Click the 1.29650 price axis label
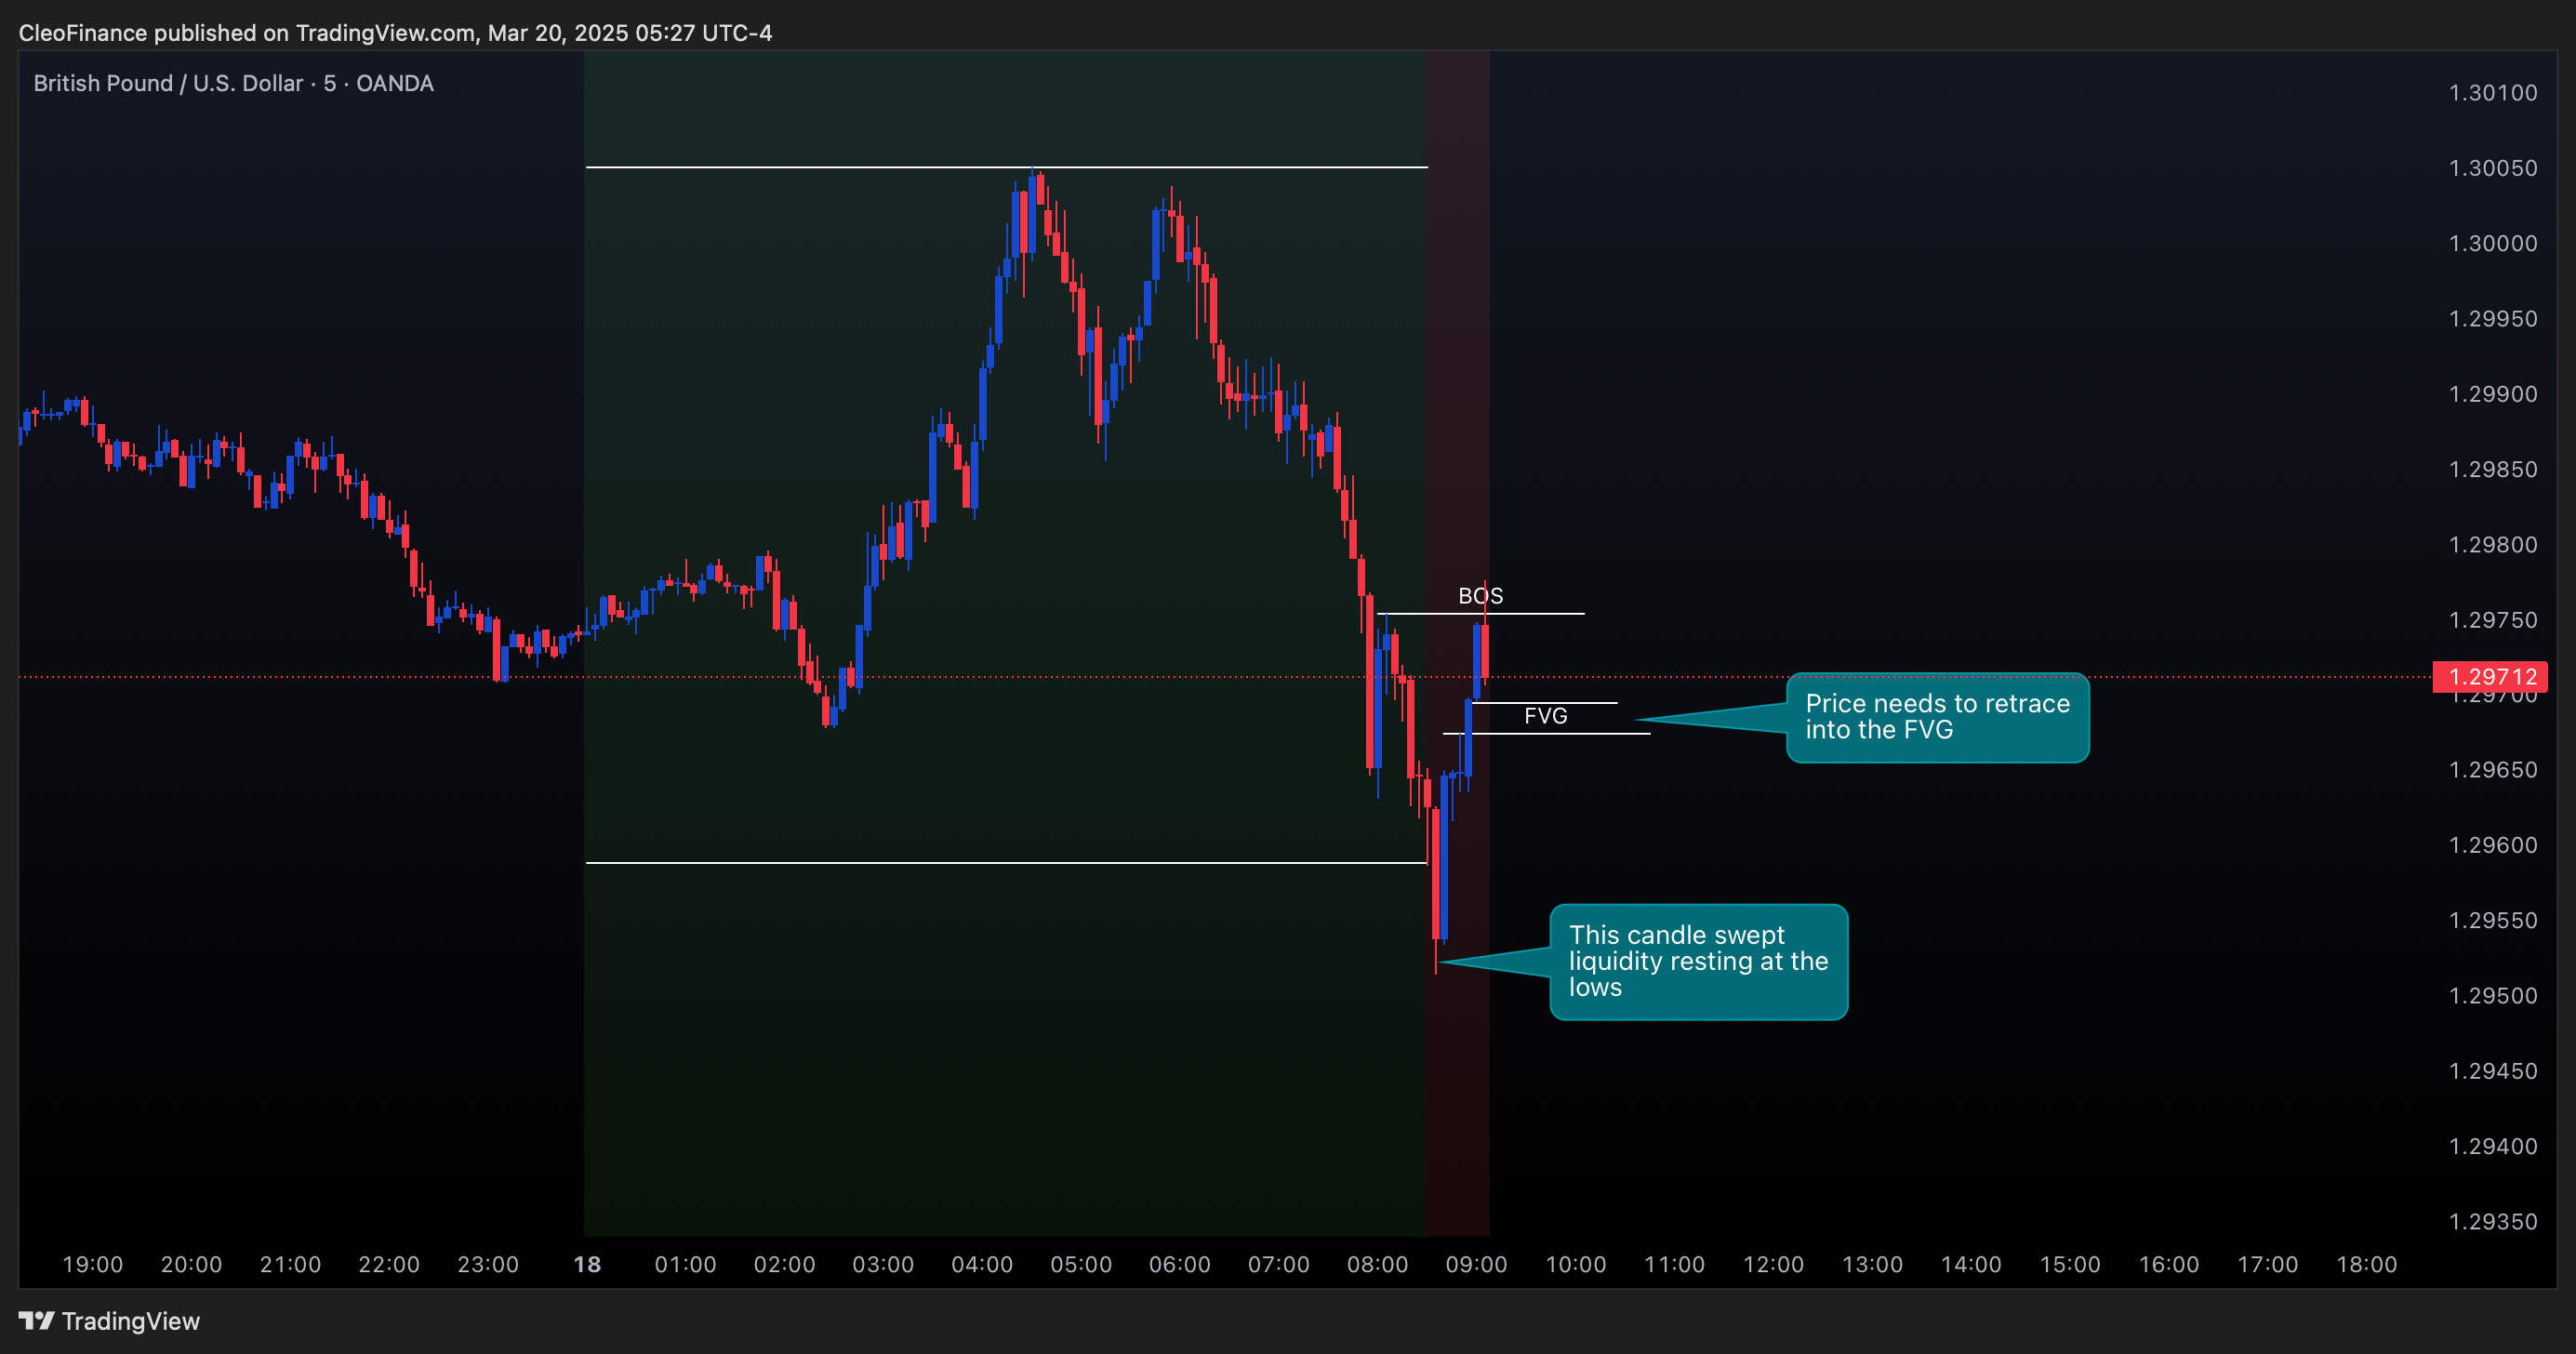 pos(2492,770)
